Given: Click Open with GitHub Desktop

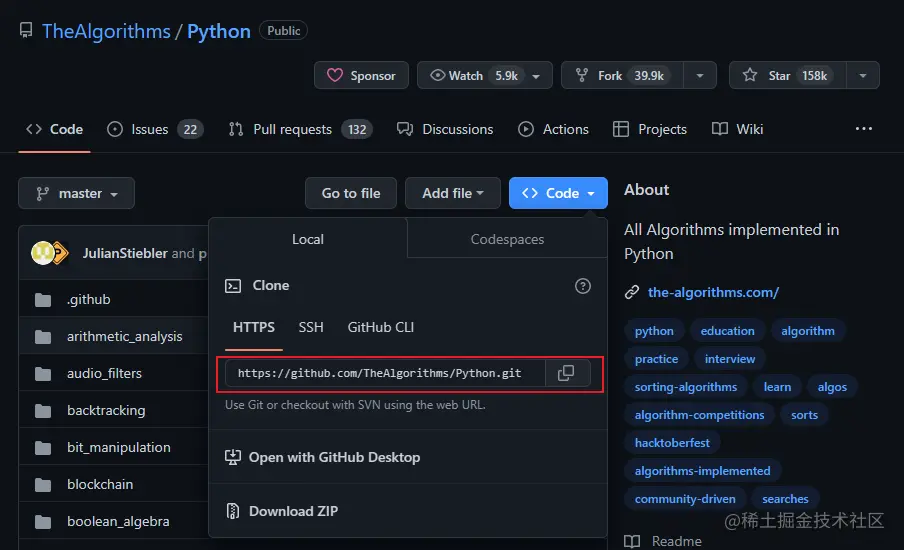Looking at the screenshot, I should tap(334, 457).
